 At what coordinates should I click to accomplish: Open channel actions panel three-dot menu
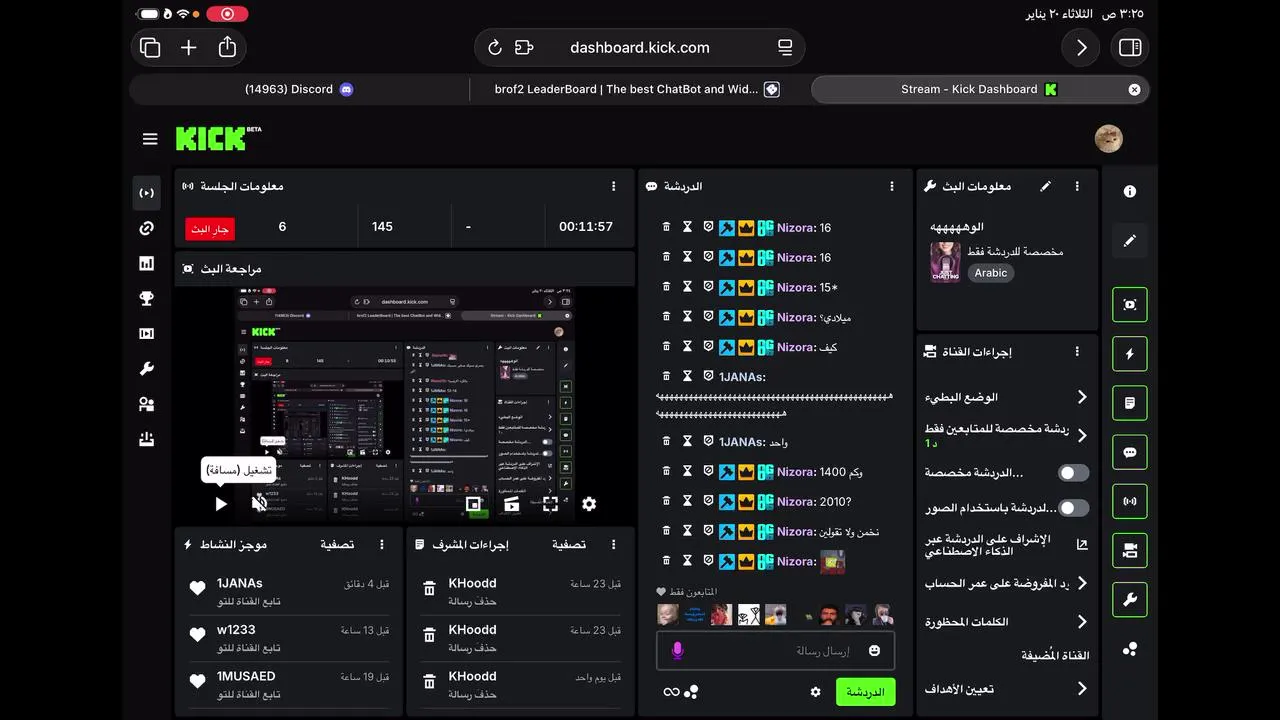[1077, 352]
